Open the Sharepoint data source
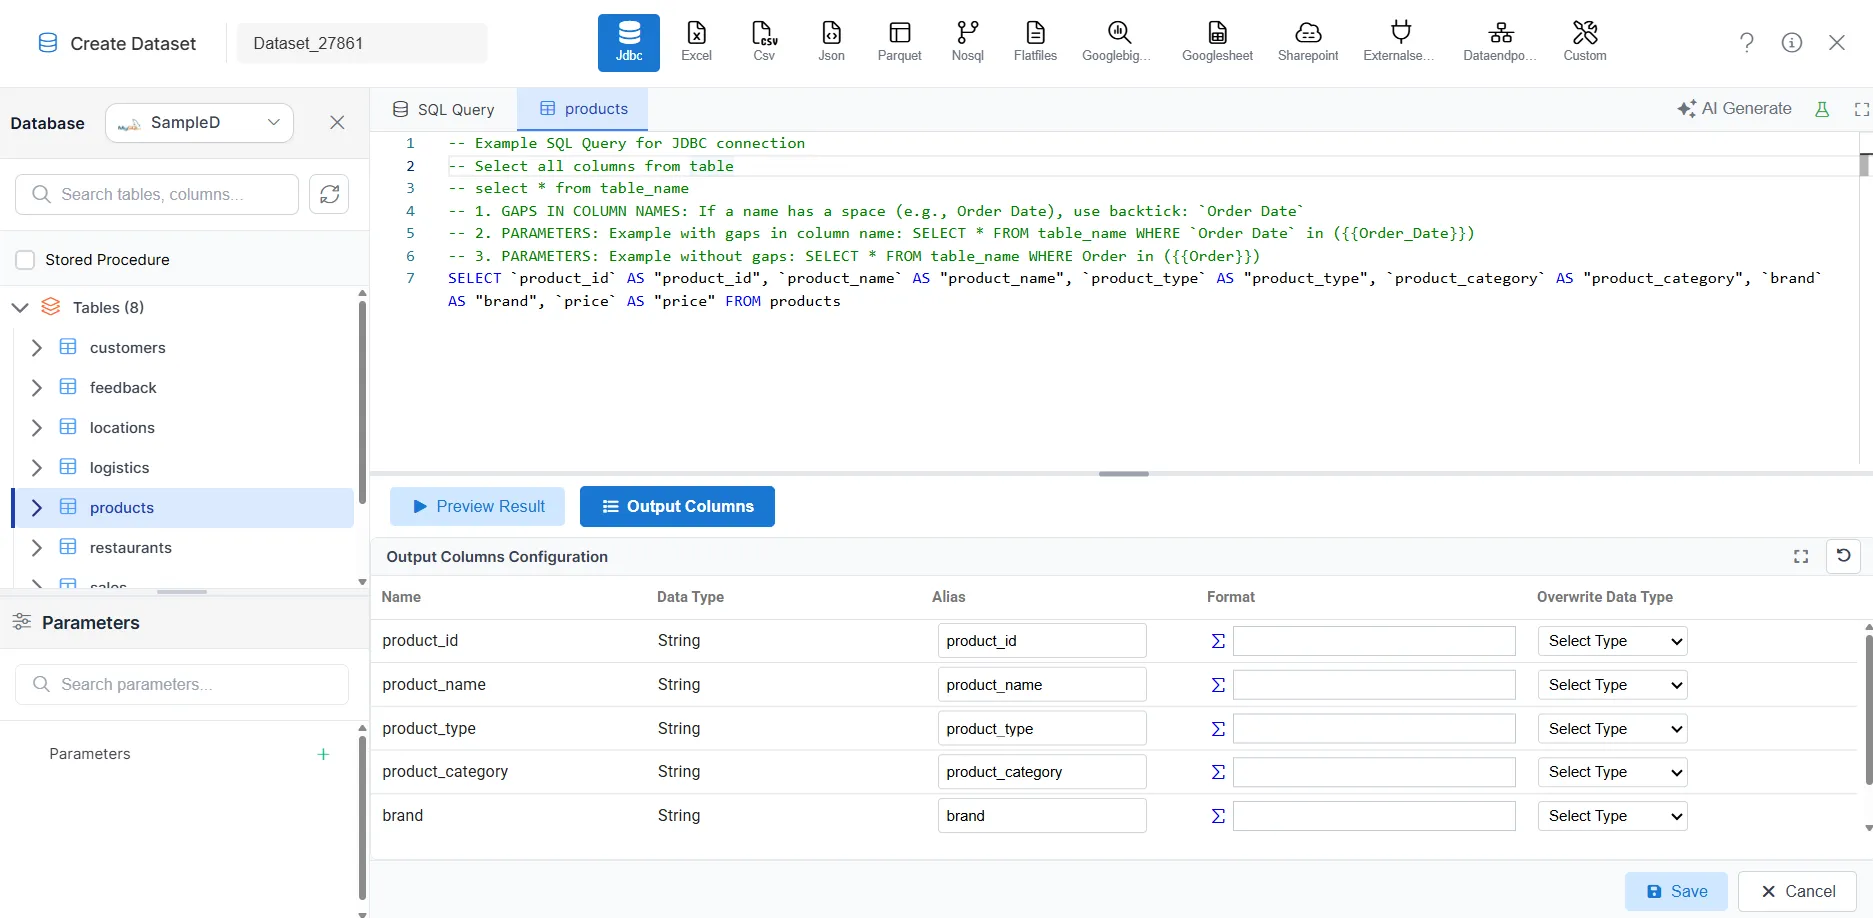This screenshot has height=918, width=1873. point(1307,40)
